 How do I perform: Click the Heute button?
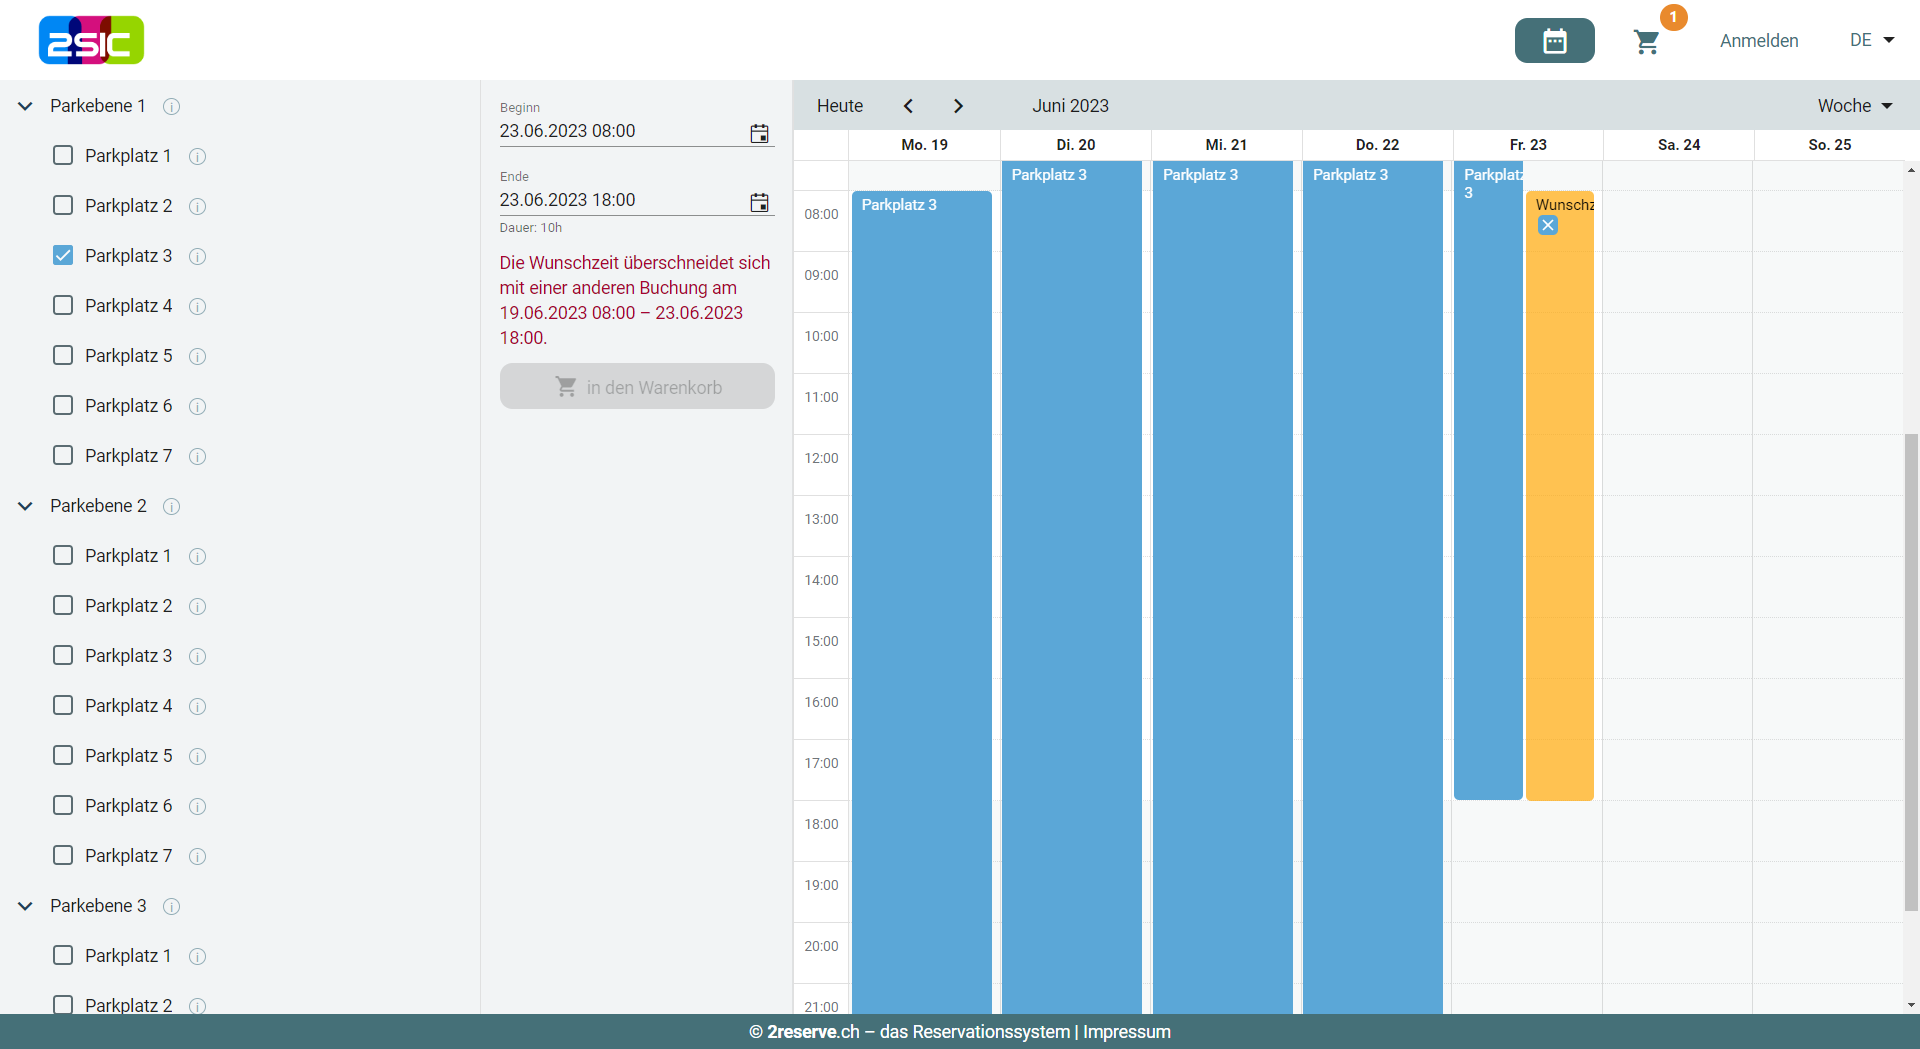coord(839,106)
